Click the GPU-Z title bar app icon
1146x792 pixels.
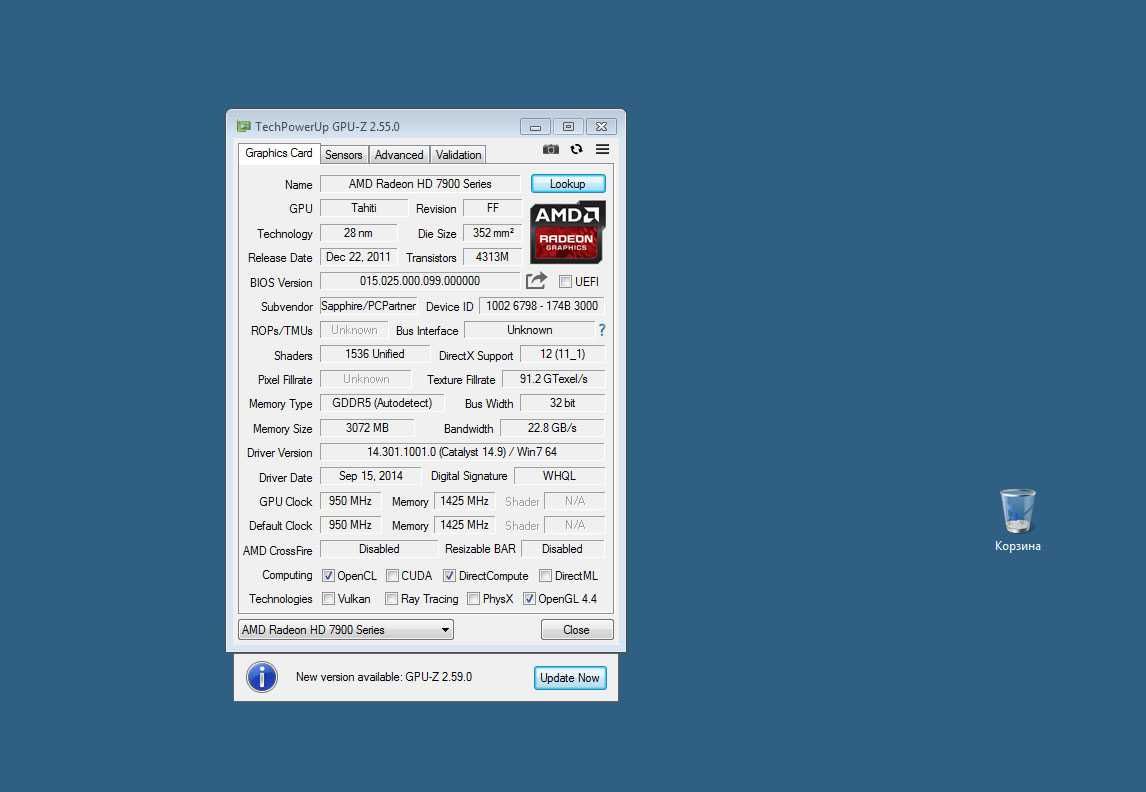(244, 126)
